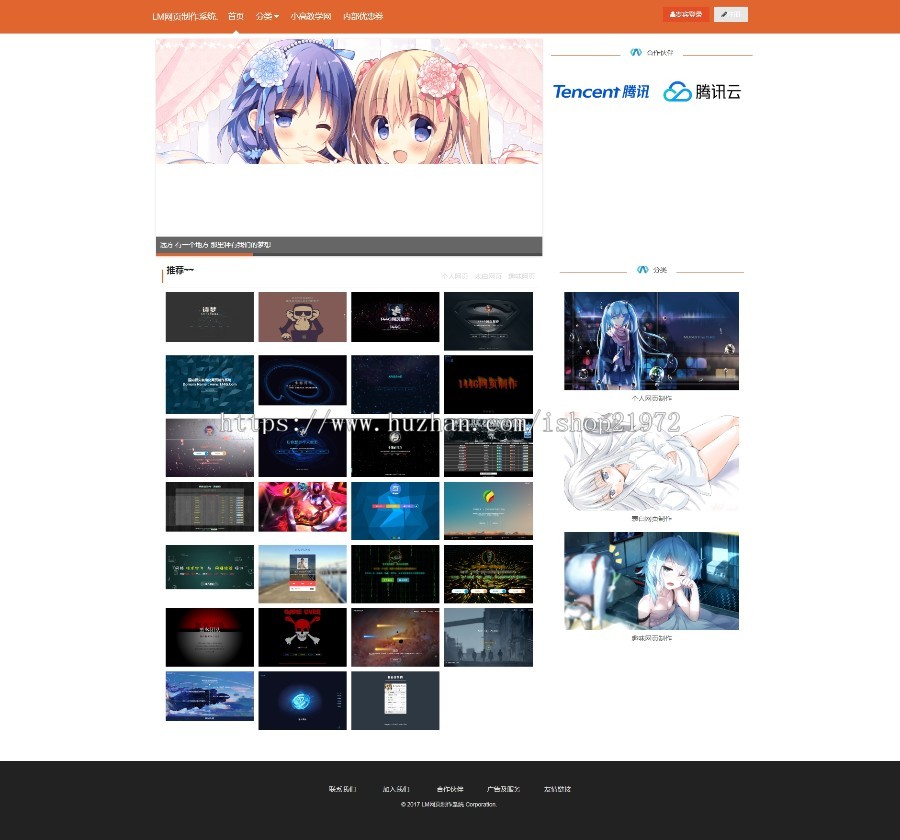Go to the 首页 nav tab

click(x=236, y=16)
